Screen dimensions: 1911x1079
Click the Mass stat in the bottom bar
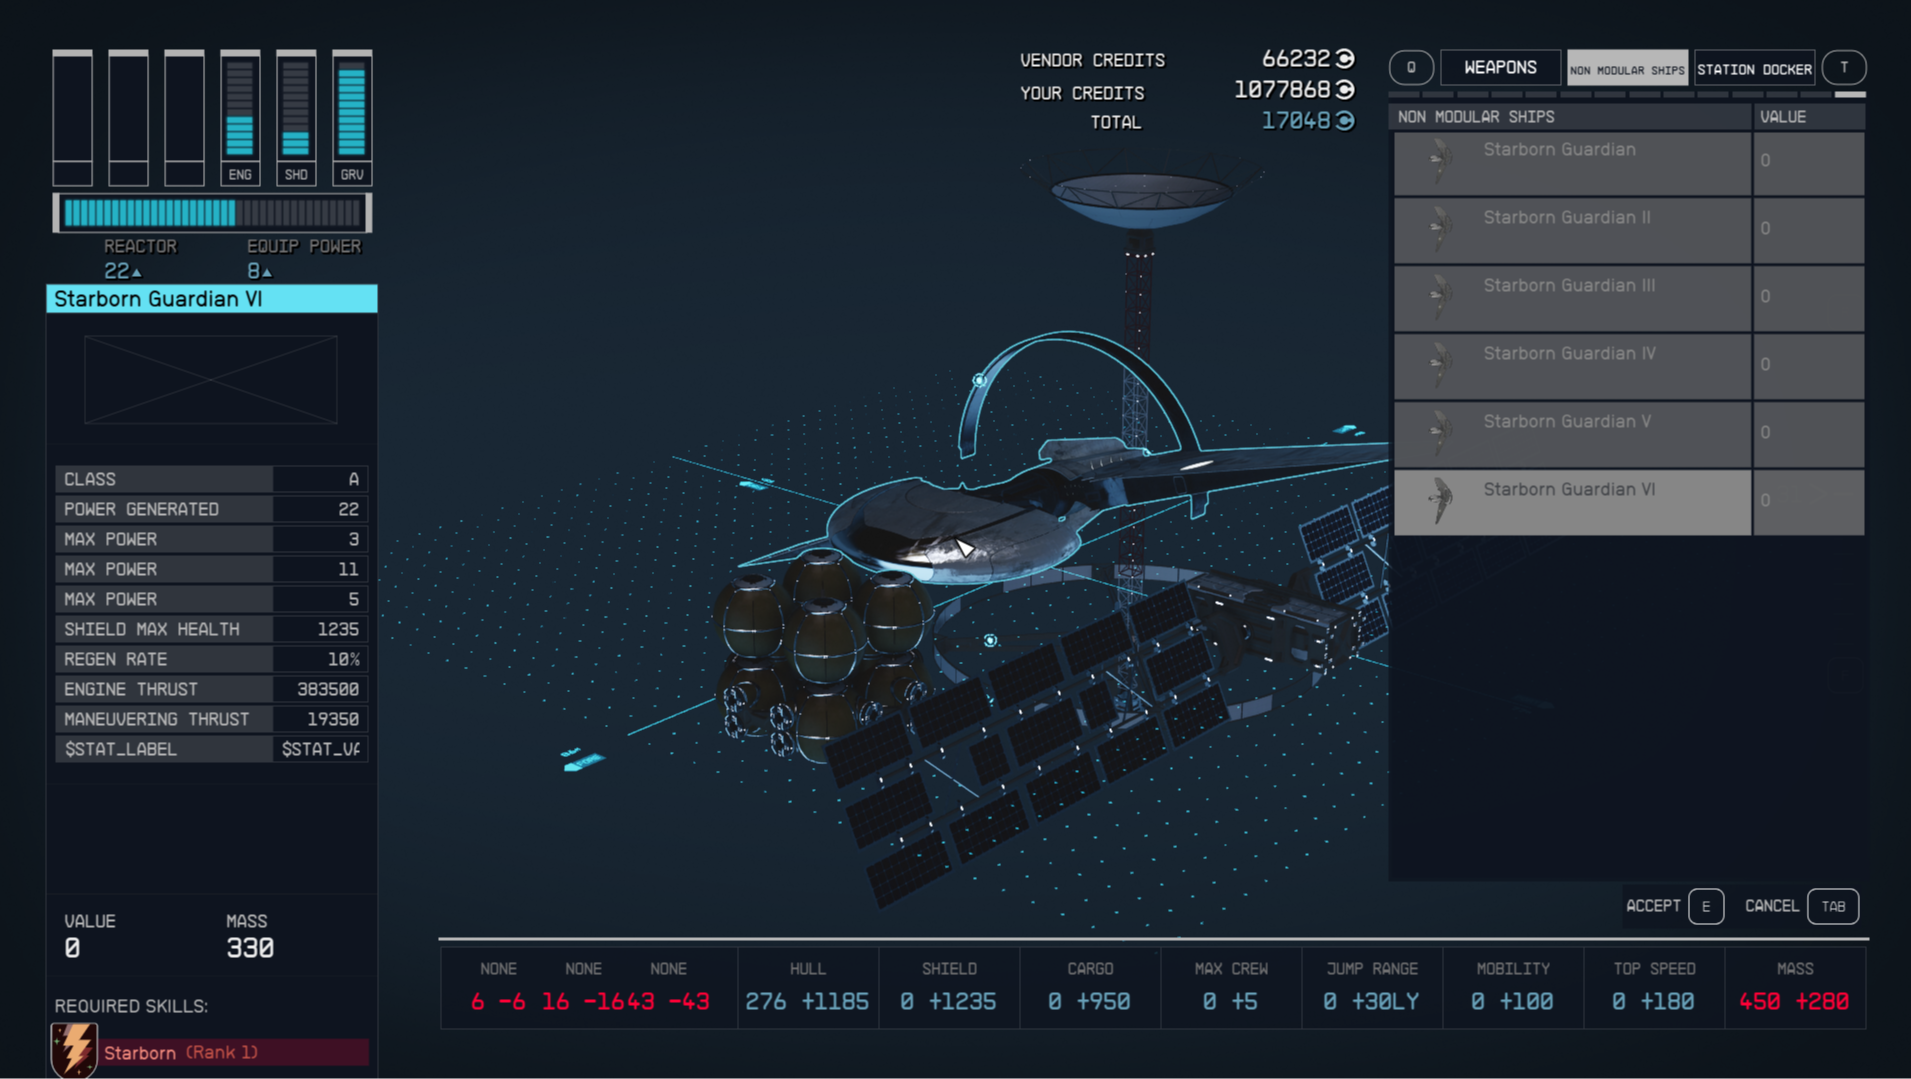click(1795, 987)
